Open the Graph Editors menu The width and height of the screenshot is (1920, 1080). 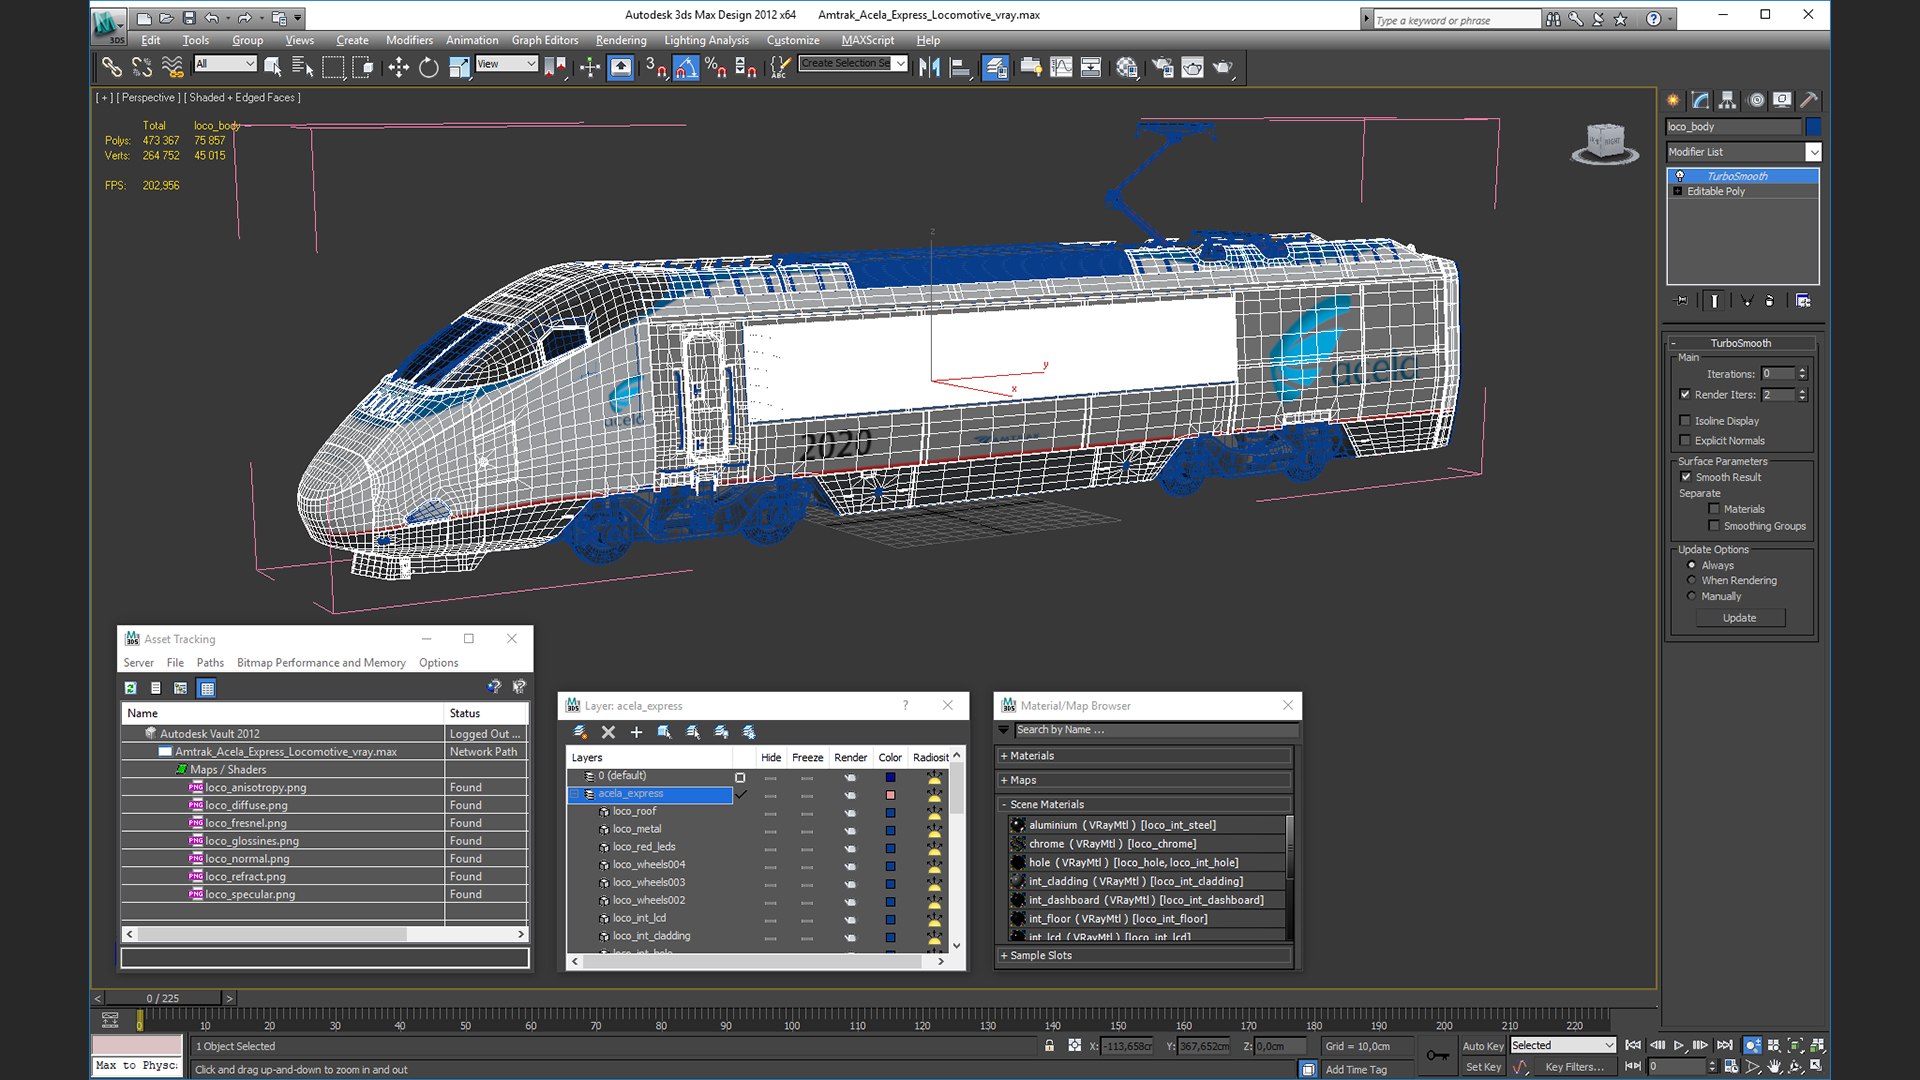pyautogui.click(x=545, y=40)
